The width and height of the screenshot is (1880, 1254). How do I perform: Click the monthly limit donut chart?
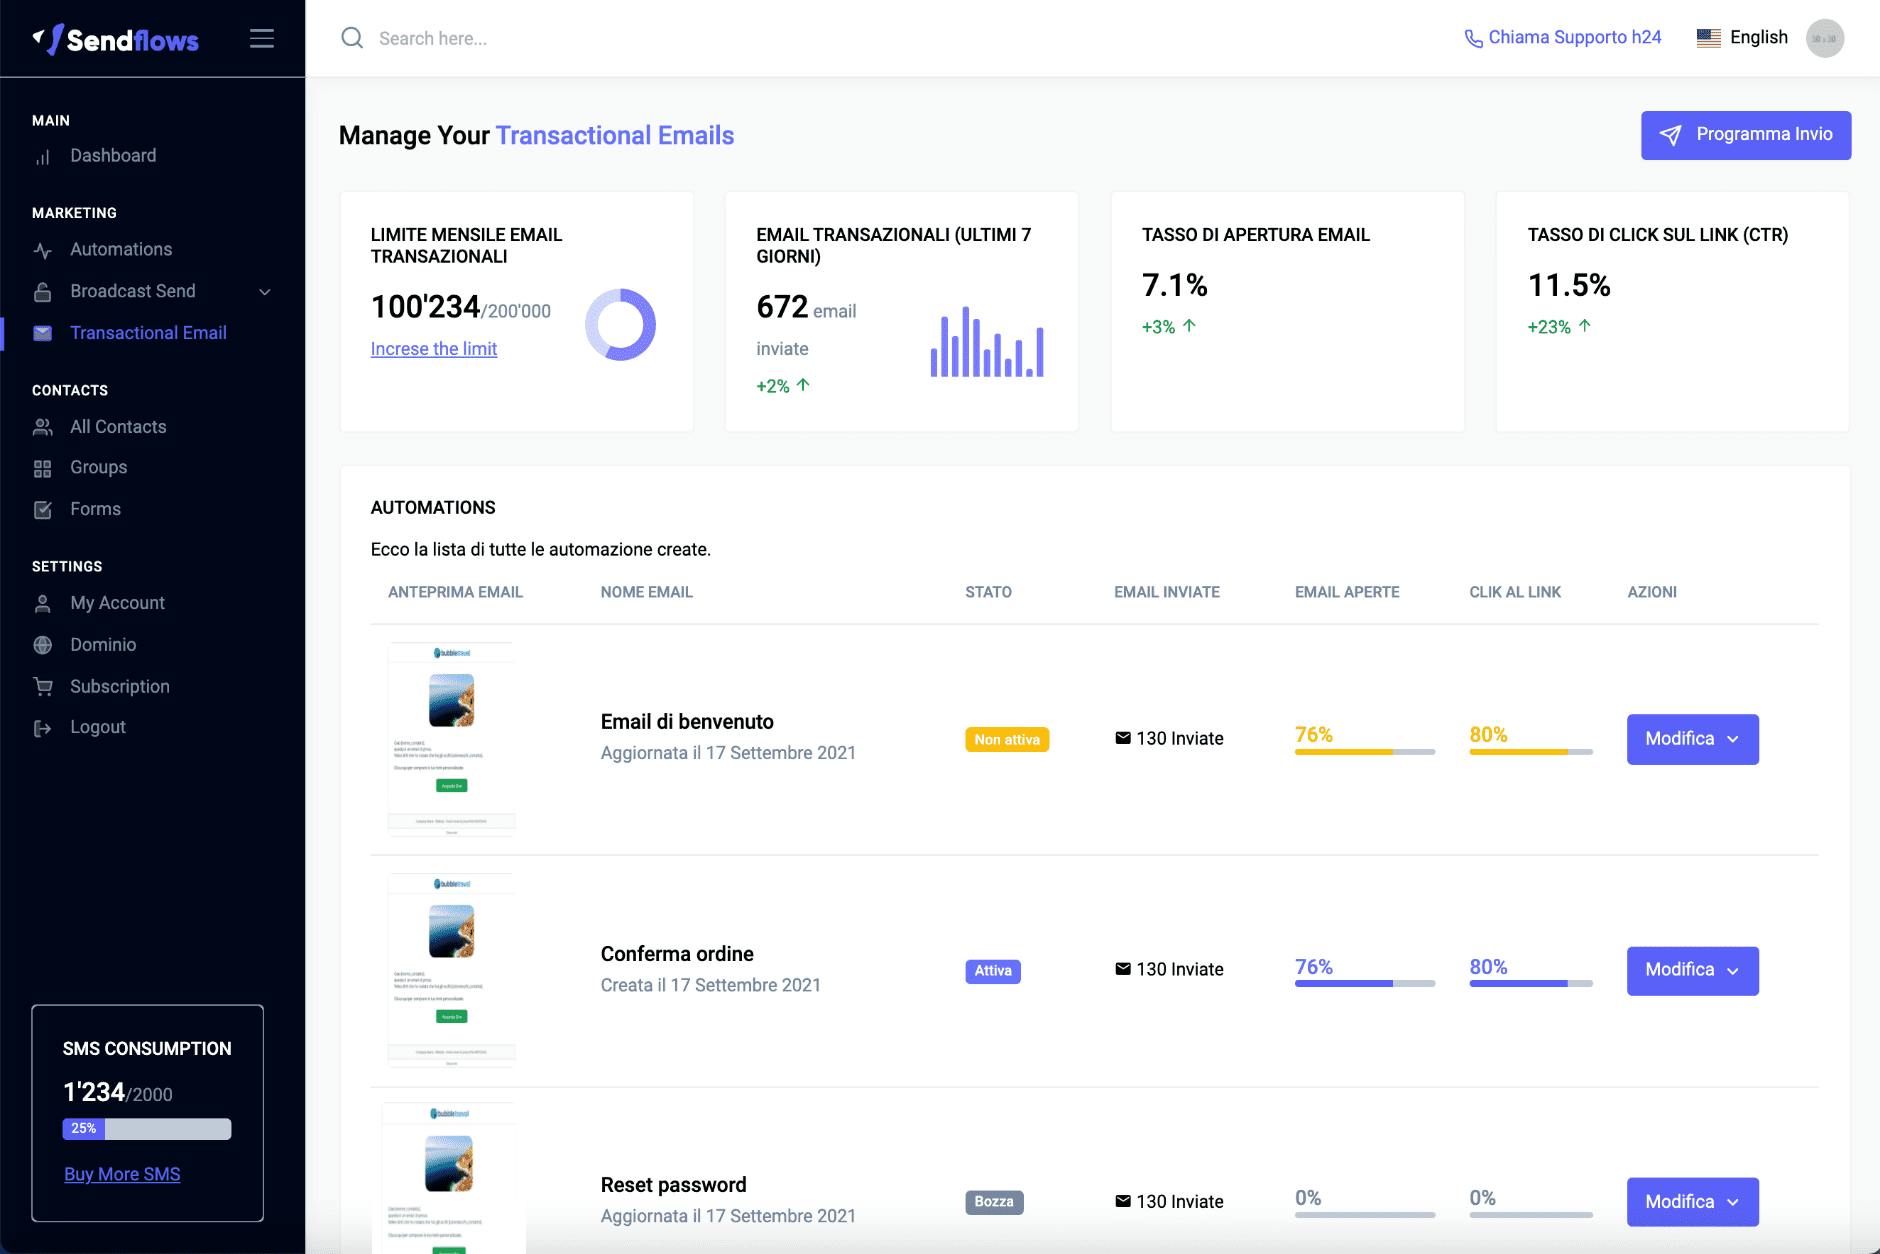(x=620, y=325)
